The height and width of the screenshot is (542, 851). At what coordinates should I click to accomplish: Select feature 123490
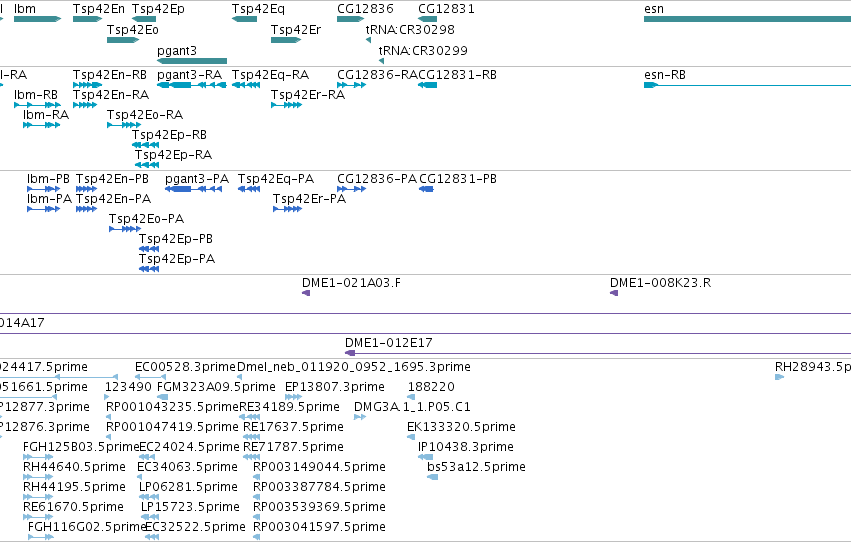(x=107, y=397)
